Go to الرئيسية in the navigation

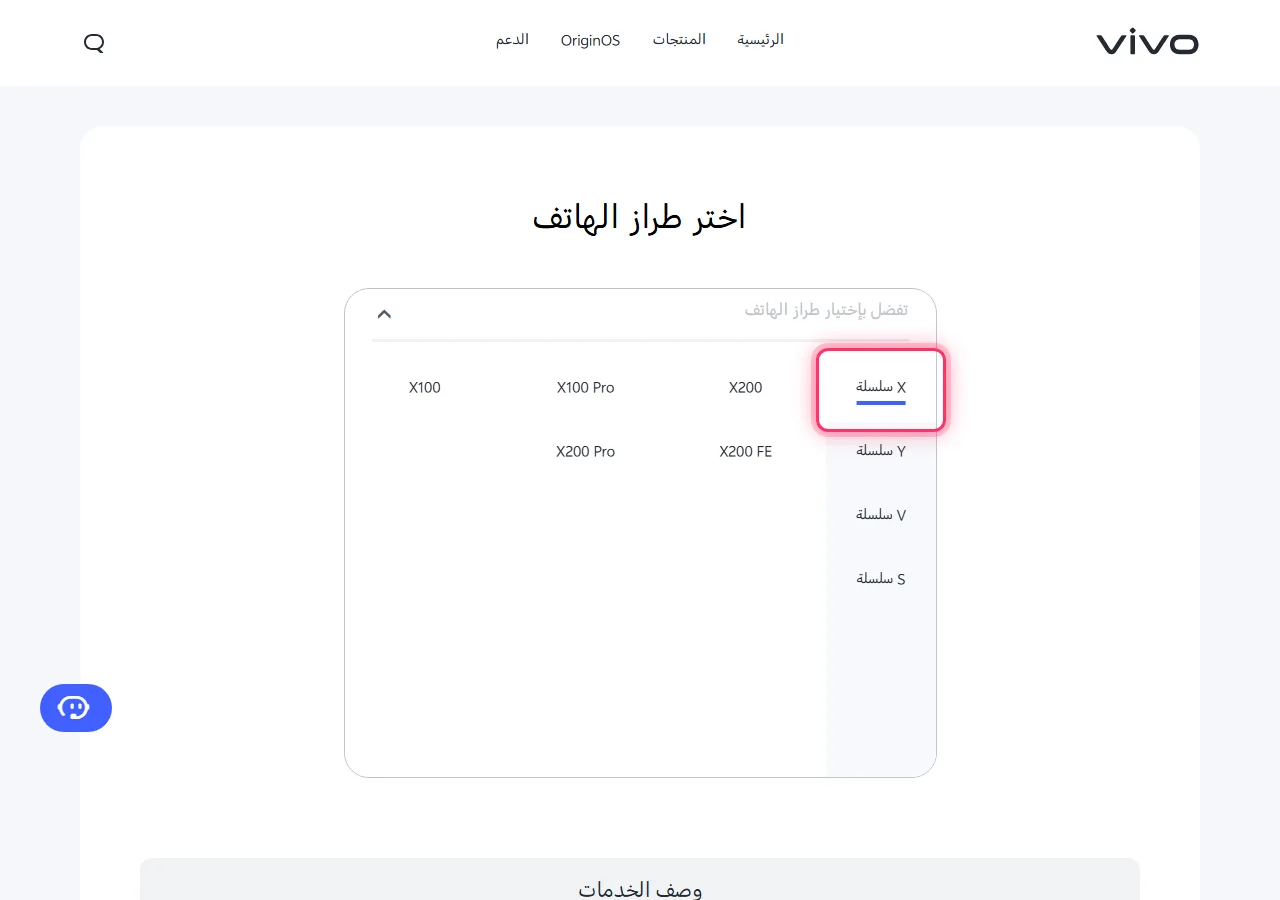point(761,40)
